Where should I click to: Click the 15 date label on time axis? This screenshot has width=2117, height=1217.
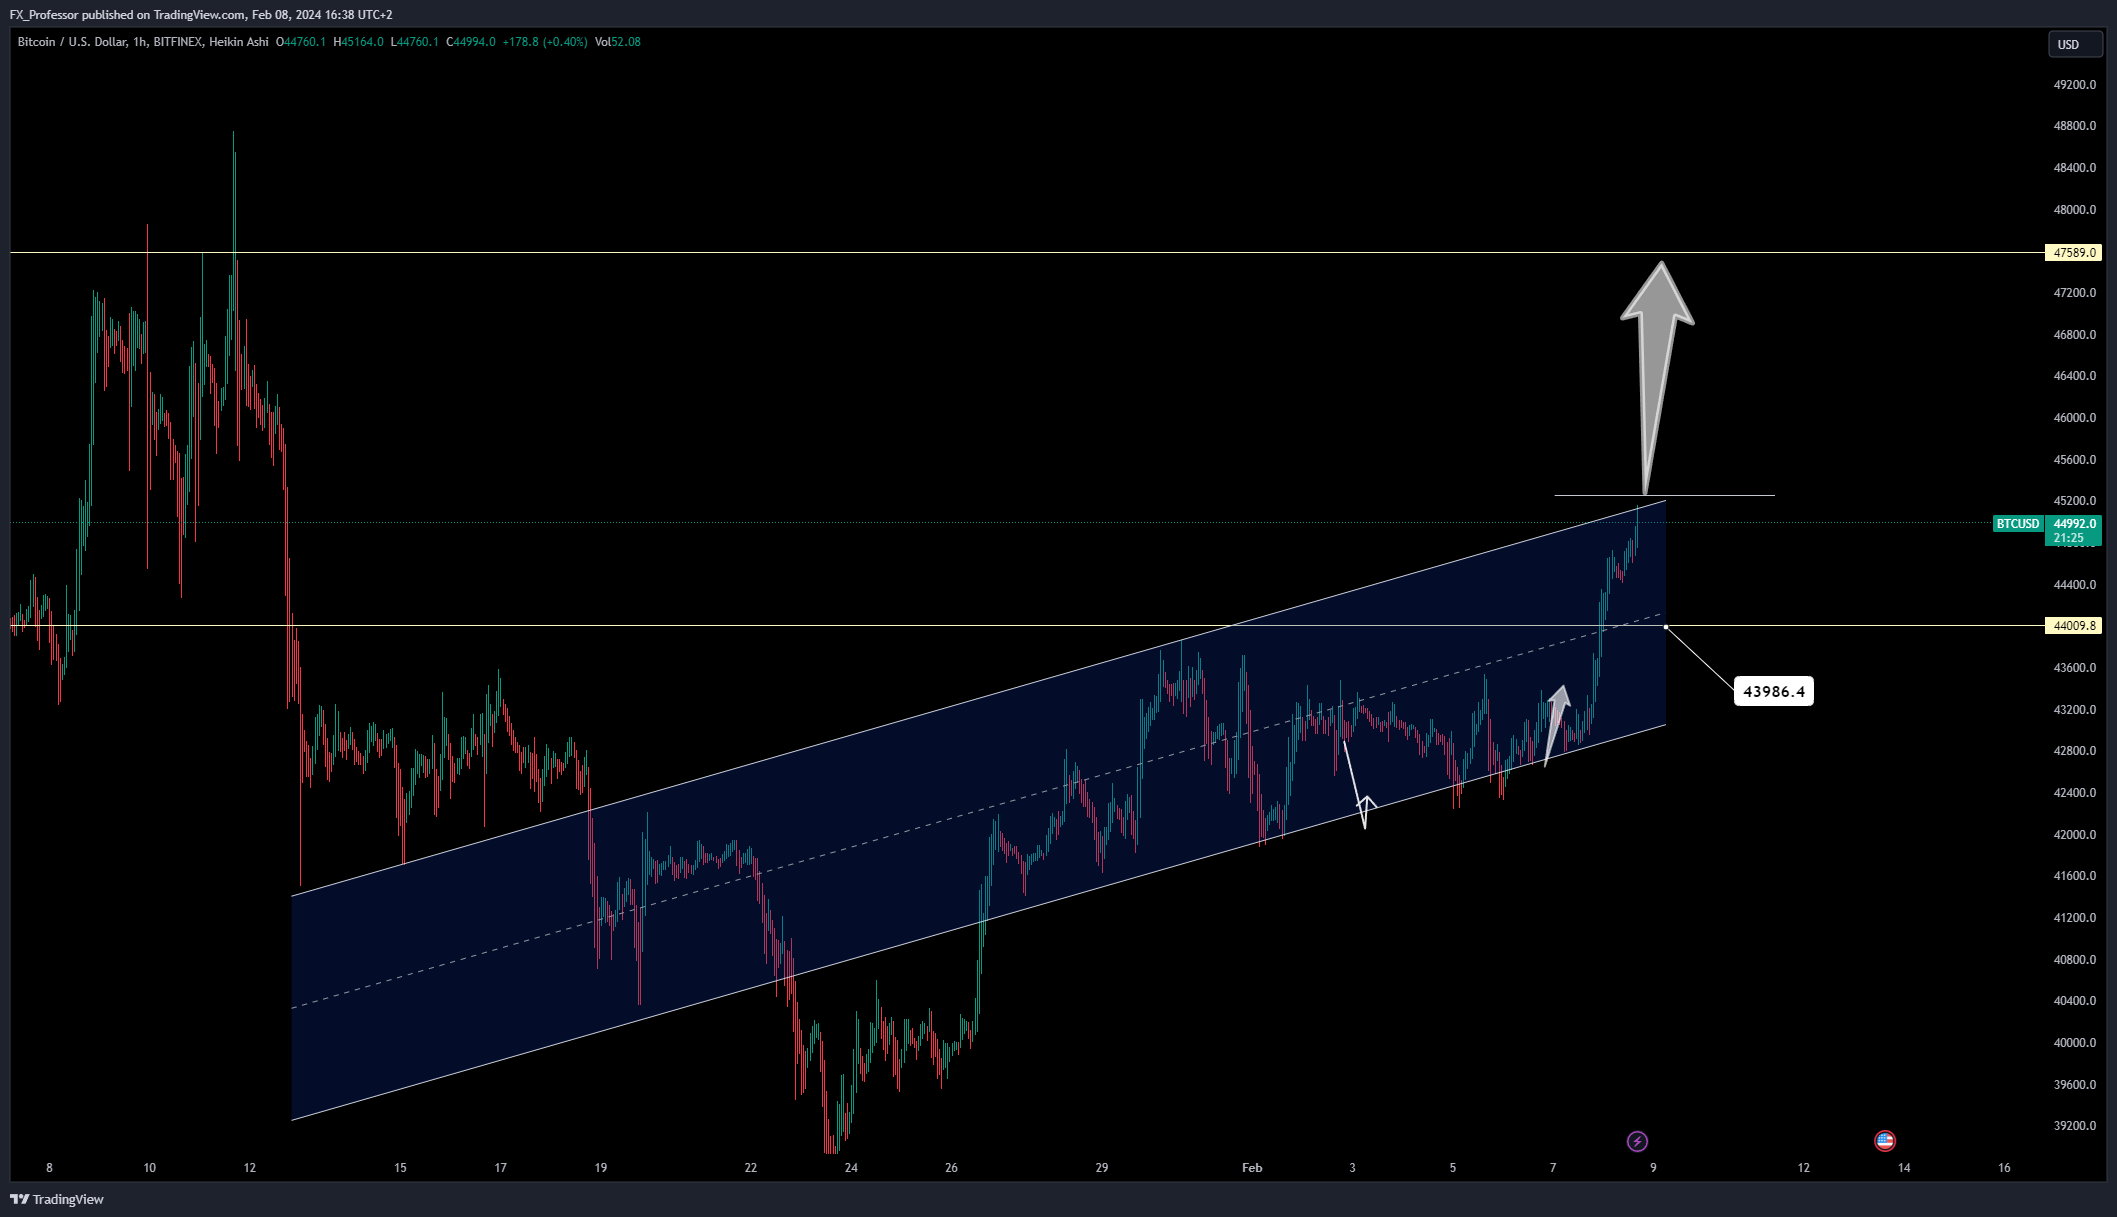[x=400, y=1168]
